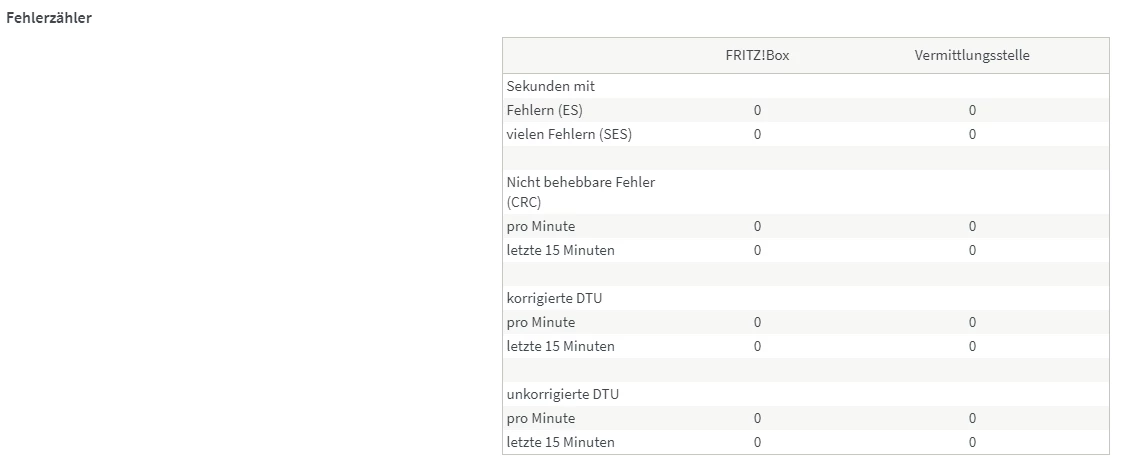Viewport: 1129px width, 459px height.
Task: Click 'pro Minute' under the CRC group
Action: [540, 226]
